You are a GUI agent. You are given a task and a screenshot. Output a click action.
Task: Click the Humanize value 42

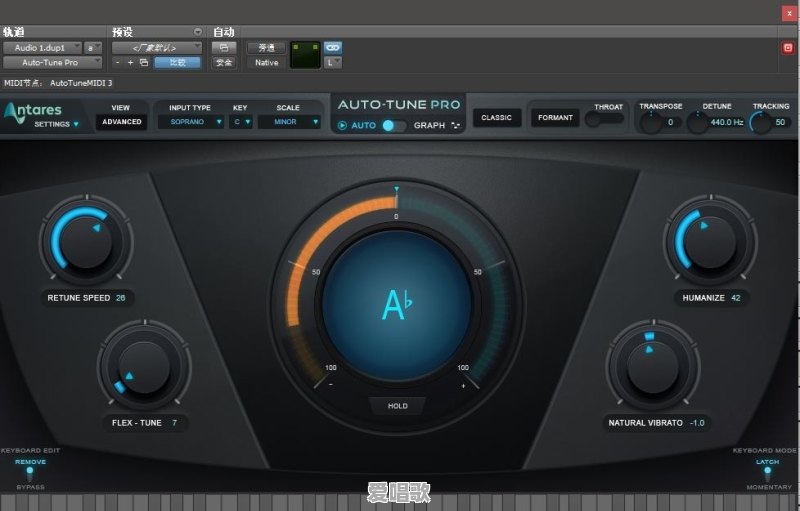pyautogui.click(x=736, y=298)
